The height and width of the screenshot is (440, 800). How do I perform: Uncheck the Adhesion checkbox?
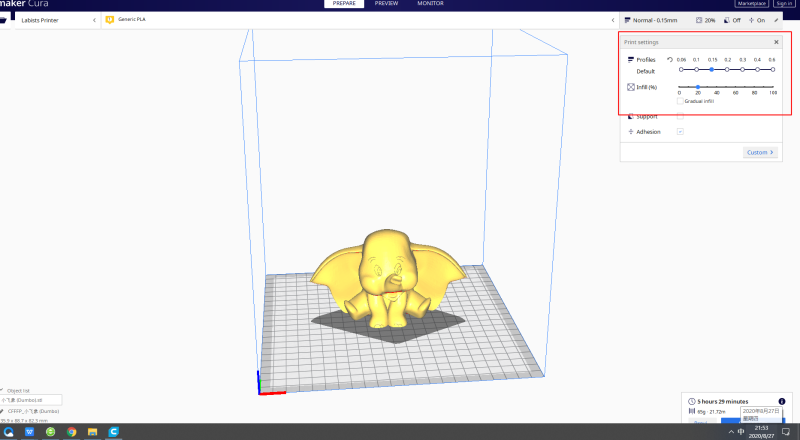[680, 132]
